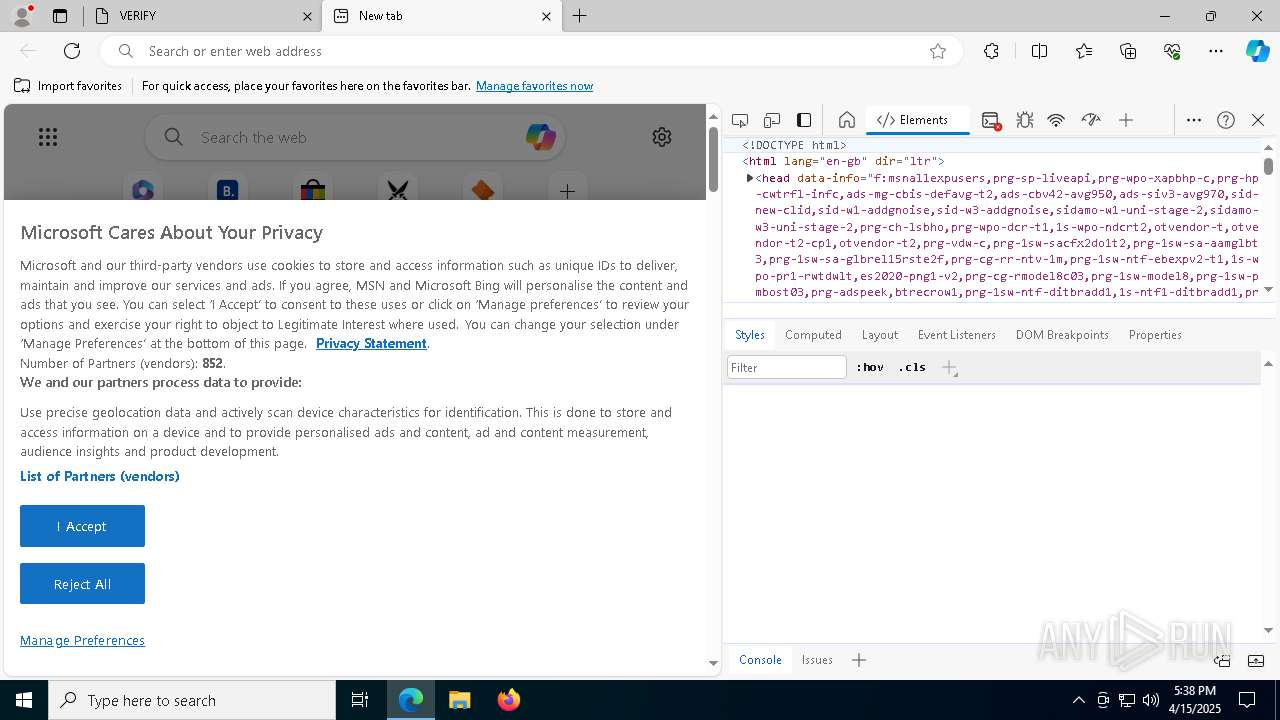Select the Styles pane tab

pos(750,335)
